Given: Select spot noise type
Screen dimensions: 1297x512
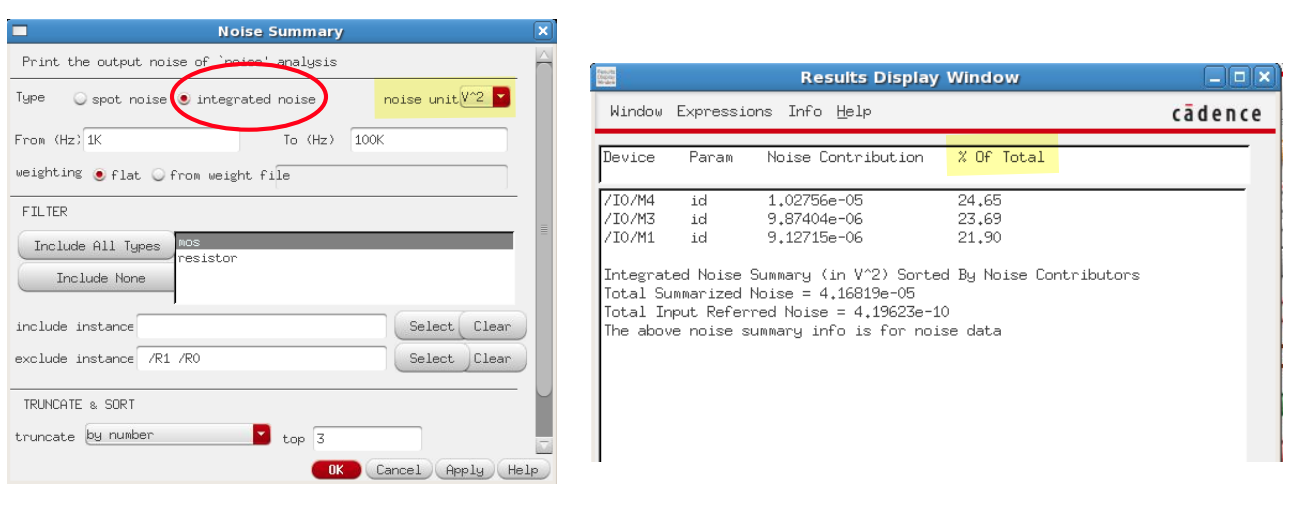Looking at the screenshot, I should (81, 99).
